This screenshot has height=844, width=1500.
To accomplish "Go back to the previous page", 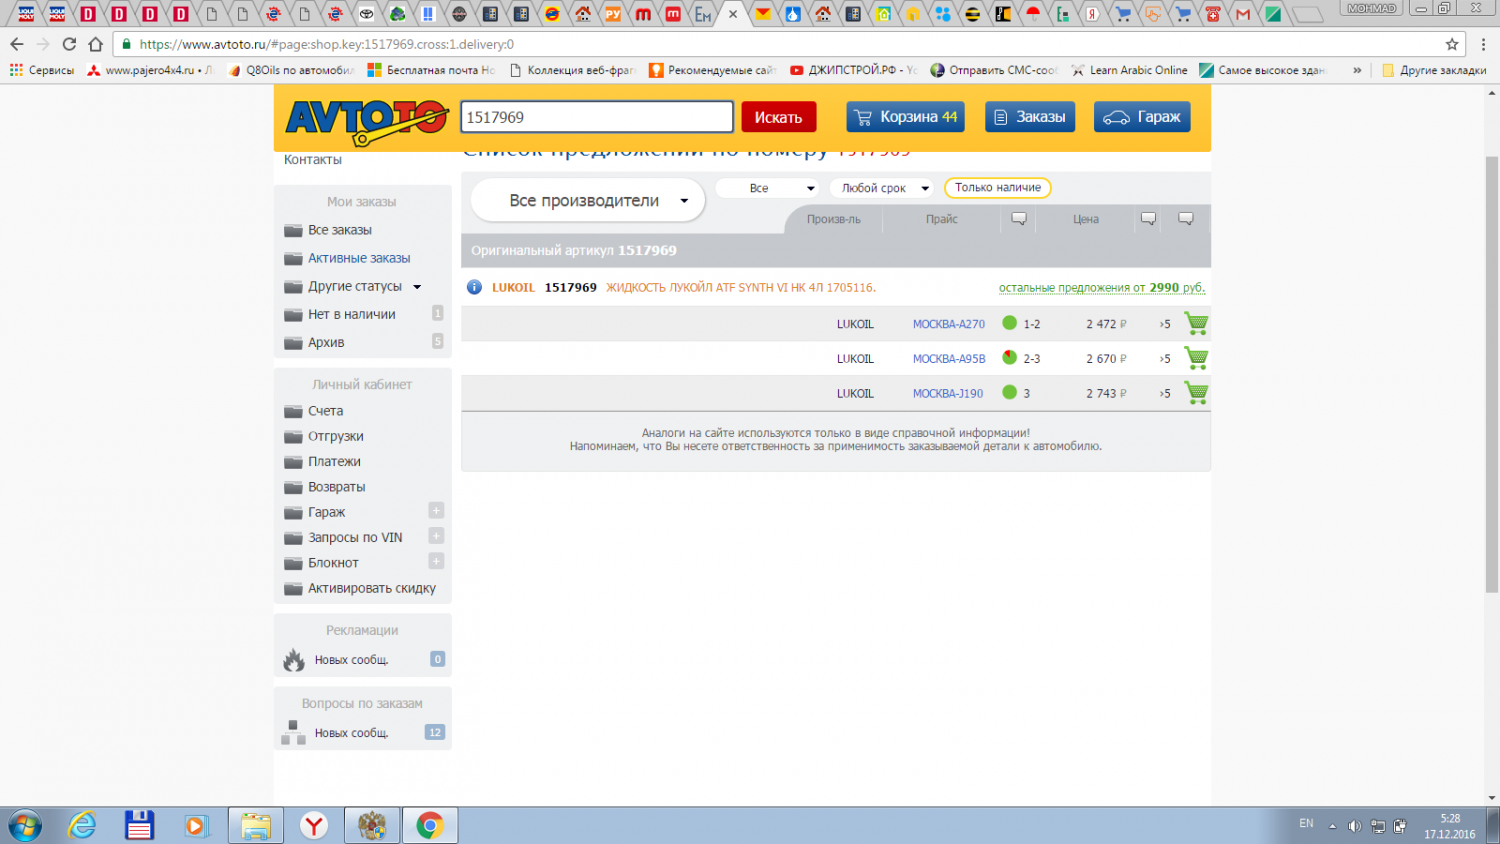I will 17,44.
